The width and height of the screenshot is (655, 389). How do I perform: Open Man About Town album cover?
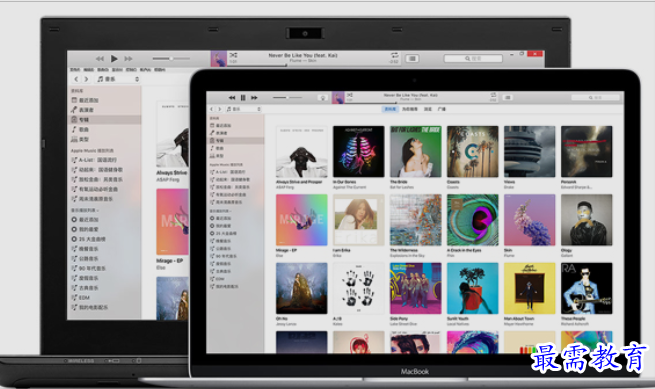530,288
